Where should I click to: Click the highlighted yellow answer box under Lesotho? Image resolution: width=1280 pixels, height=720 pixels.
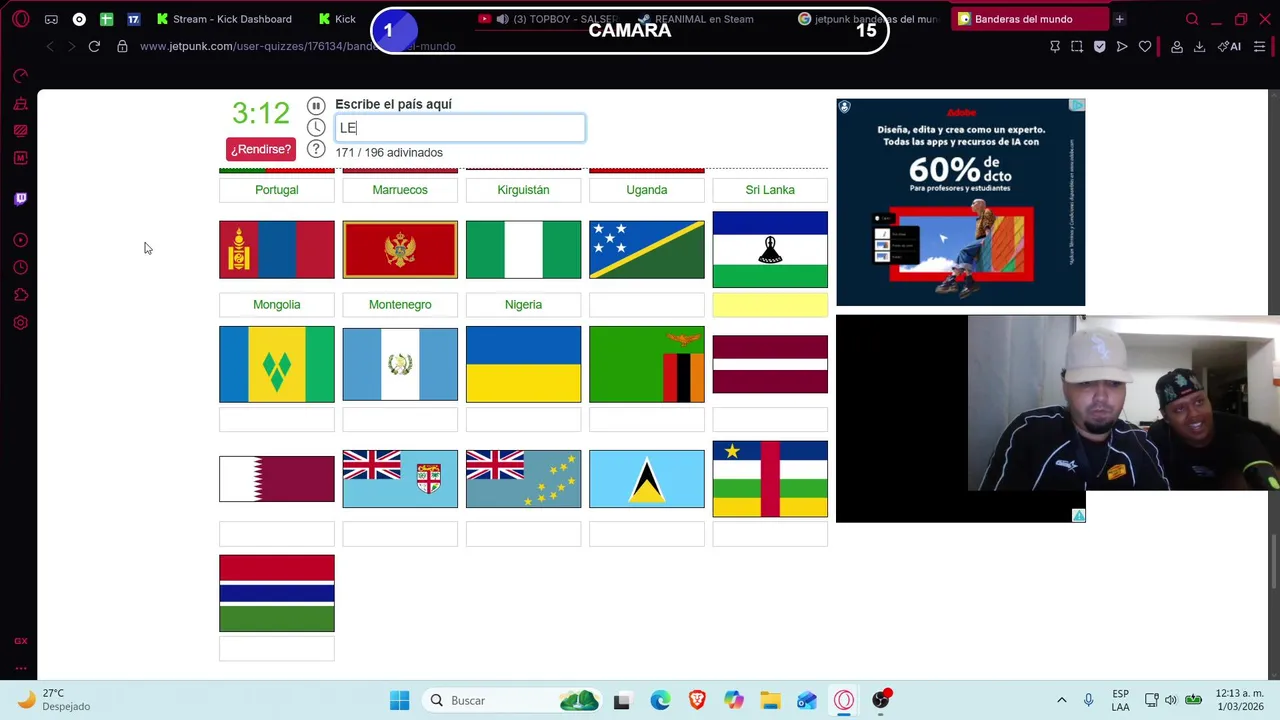[x=770, y=304]
